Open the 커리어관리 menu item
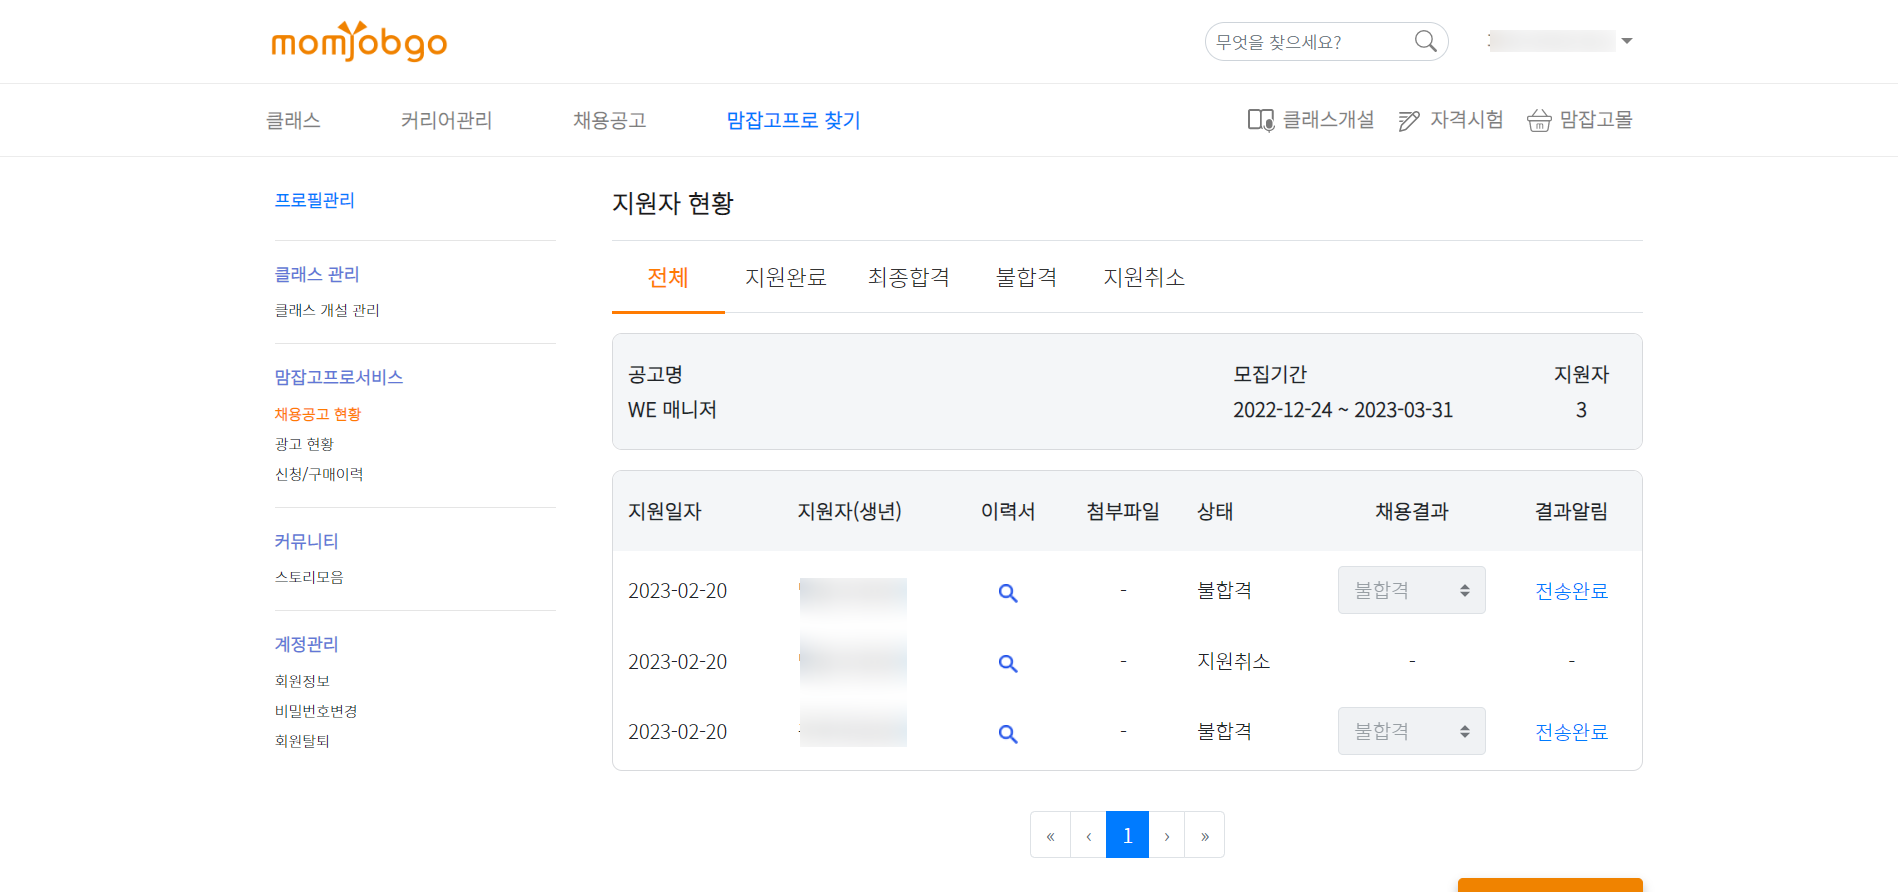 click(x=446, y=120)
